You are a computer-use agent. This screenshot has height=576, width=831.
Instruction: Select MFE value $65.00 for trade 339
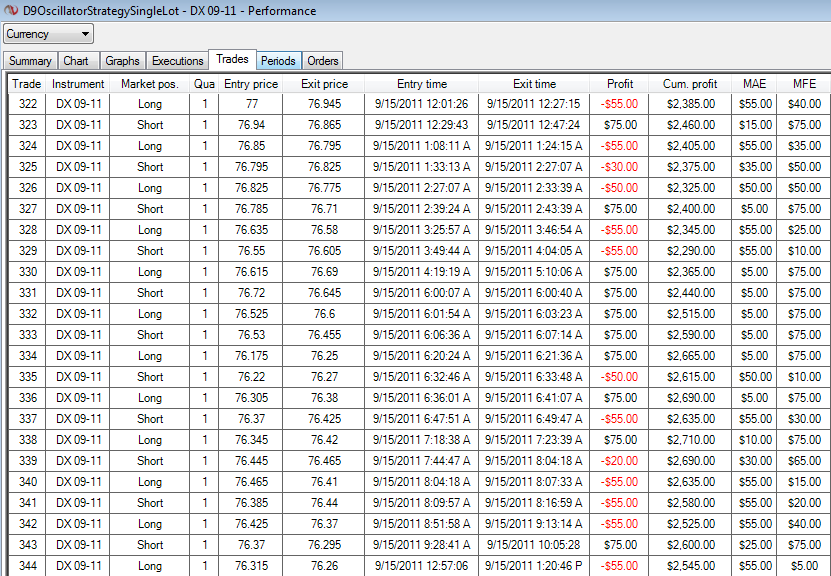pos(804,461)
